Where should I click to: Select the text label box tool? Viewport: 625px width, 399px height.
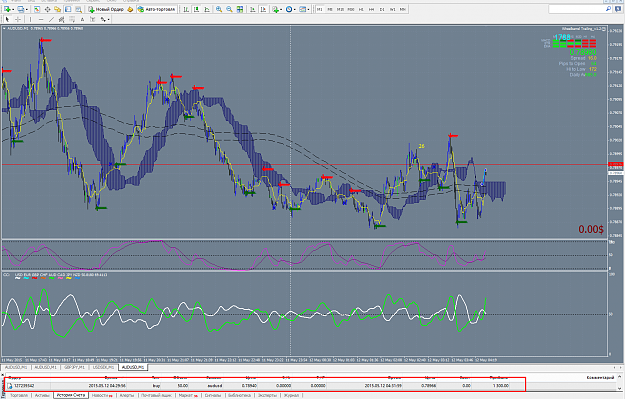[92, 19]
